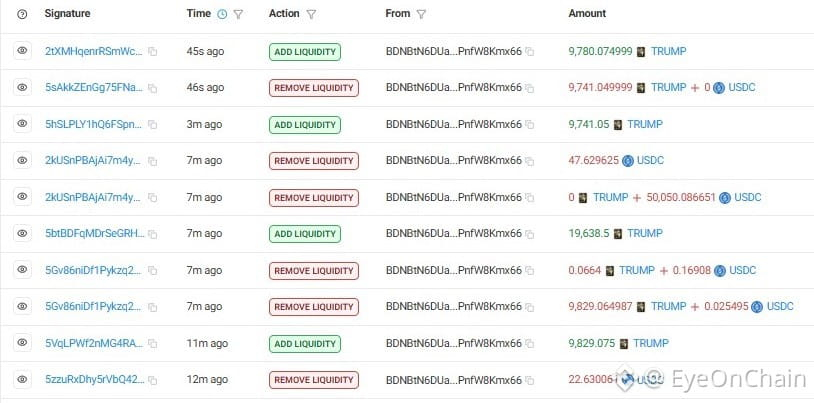Screen dimensions: 814x403
Task: Click ADD LIQUIDITY badge in 11m ago row
Action: click(x=305, y=344)
